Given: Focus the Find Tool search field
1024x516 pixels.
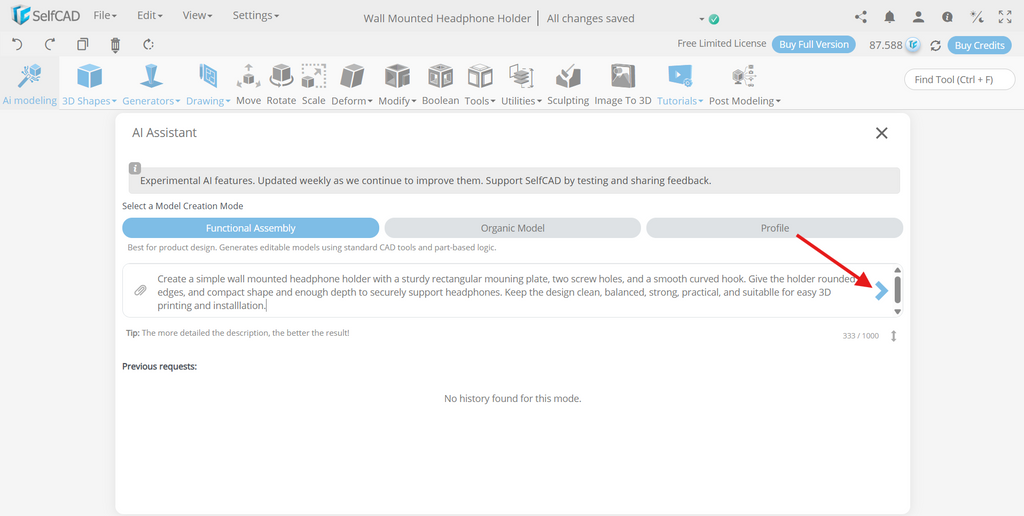Looking at the screenshot, I should [959, 80].
